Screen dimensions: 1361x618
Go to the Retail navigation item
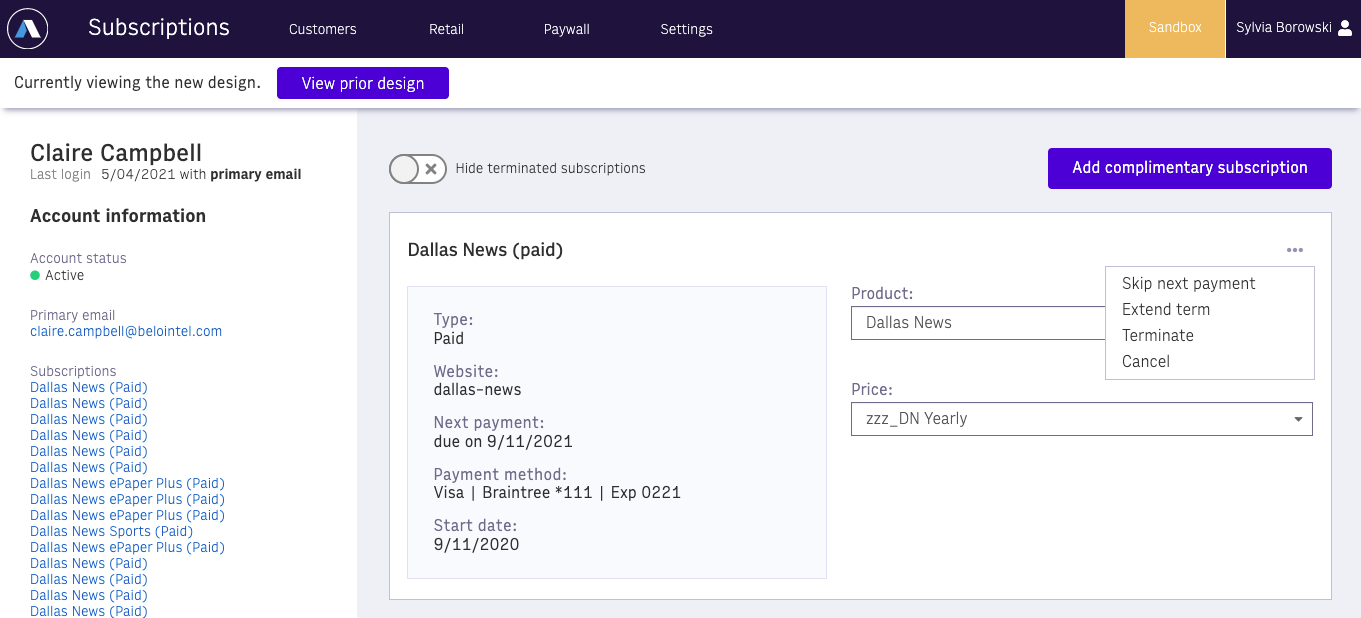coord(446,29)
